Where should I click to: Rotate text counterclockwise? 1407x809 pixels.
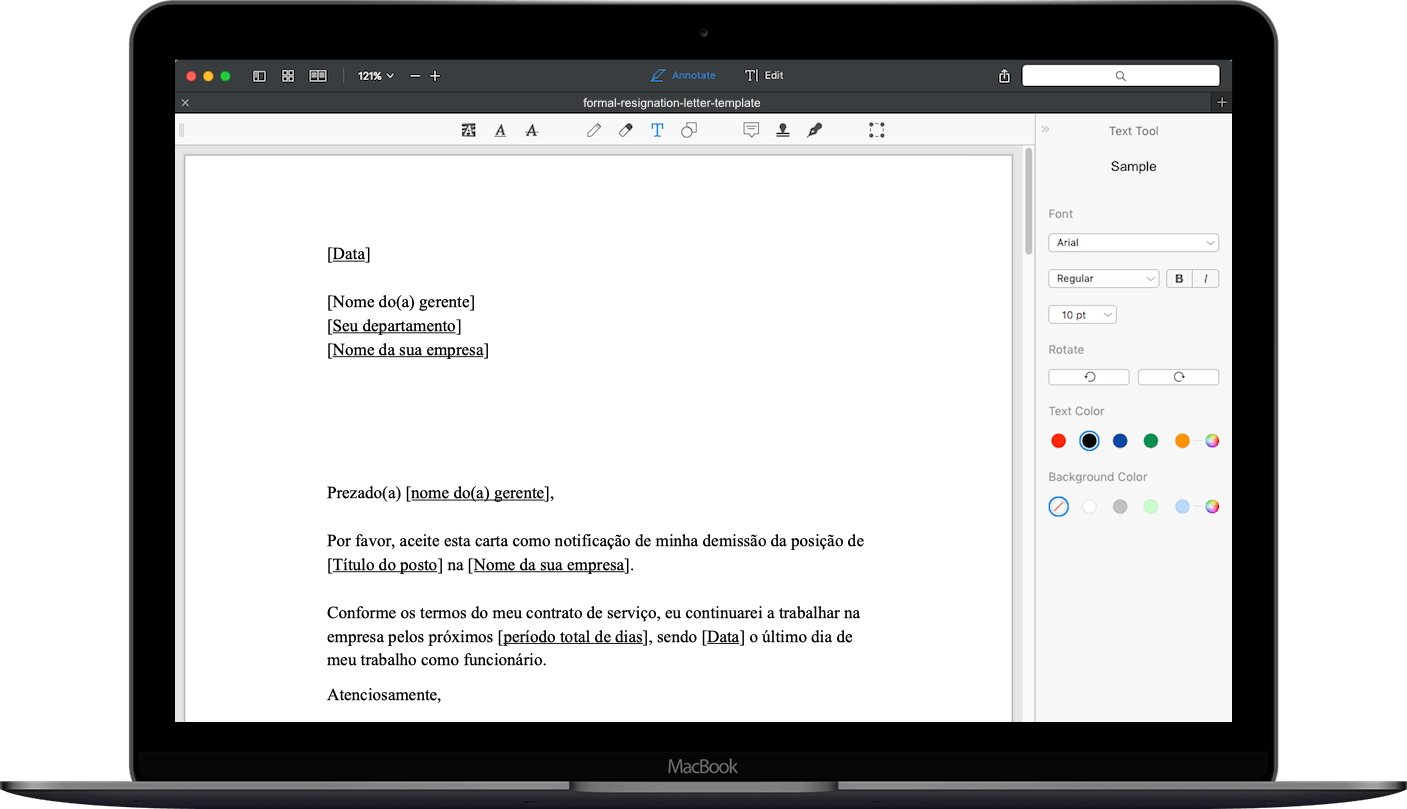point(1089,377)
